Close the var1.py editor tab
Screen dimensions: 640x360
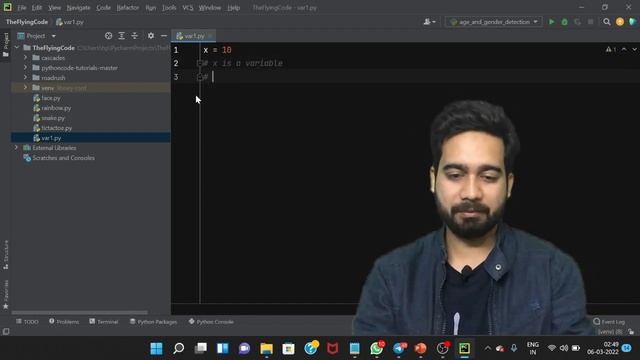[210, 36]
